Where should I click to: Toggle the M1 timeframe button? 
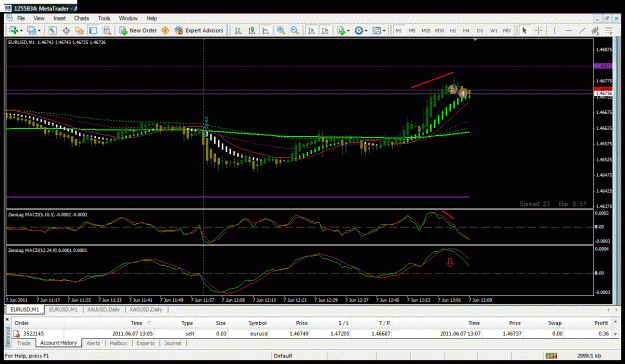click(x=399, y=30)
